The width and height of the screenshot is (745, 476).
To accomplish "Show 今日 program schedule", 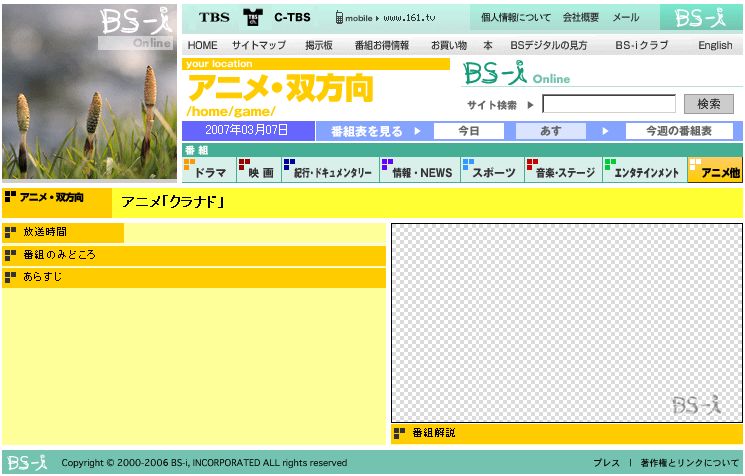I will coord(469,131).
